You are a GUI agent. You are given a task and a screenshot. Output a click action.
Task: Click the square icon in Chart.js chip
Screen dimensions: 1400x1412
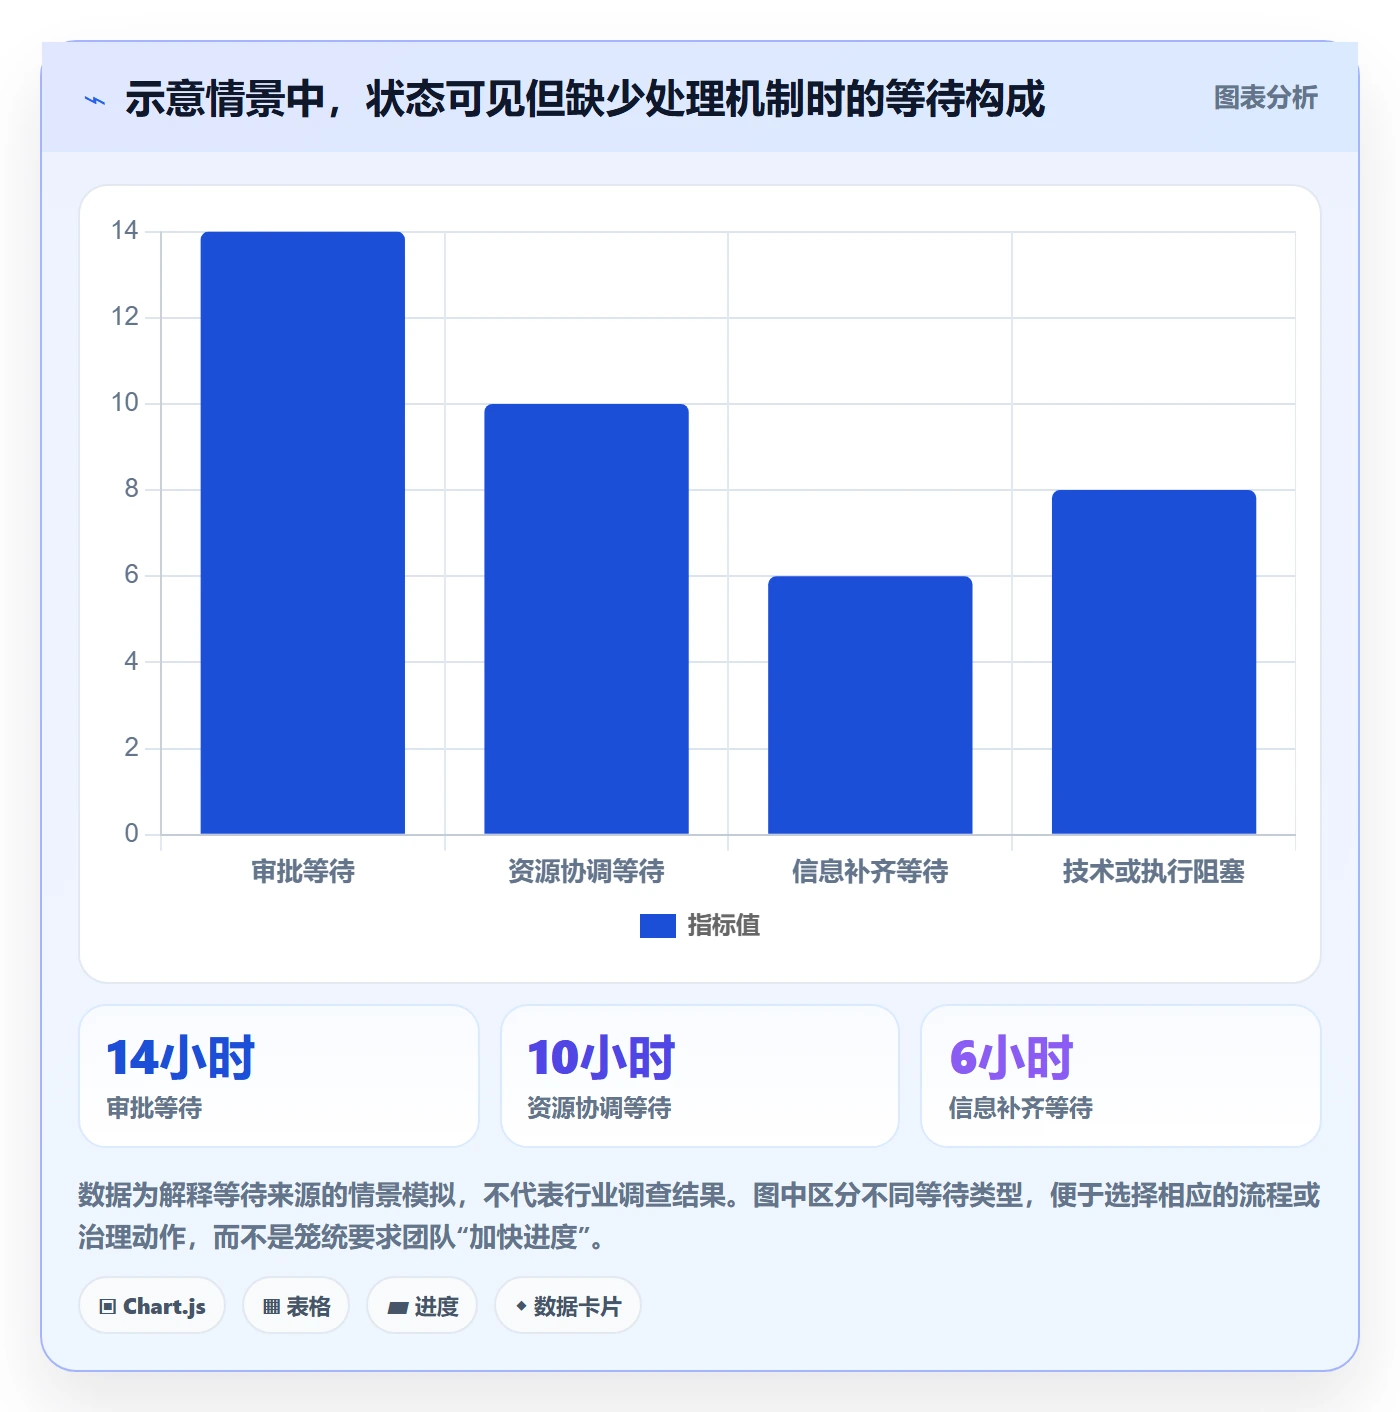click(x=108, y=1307)
